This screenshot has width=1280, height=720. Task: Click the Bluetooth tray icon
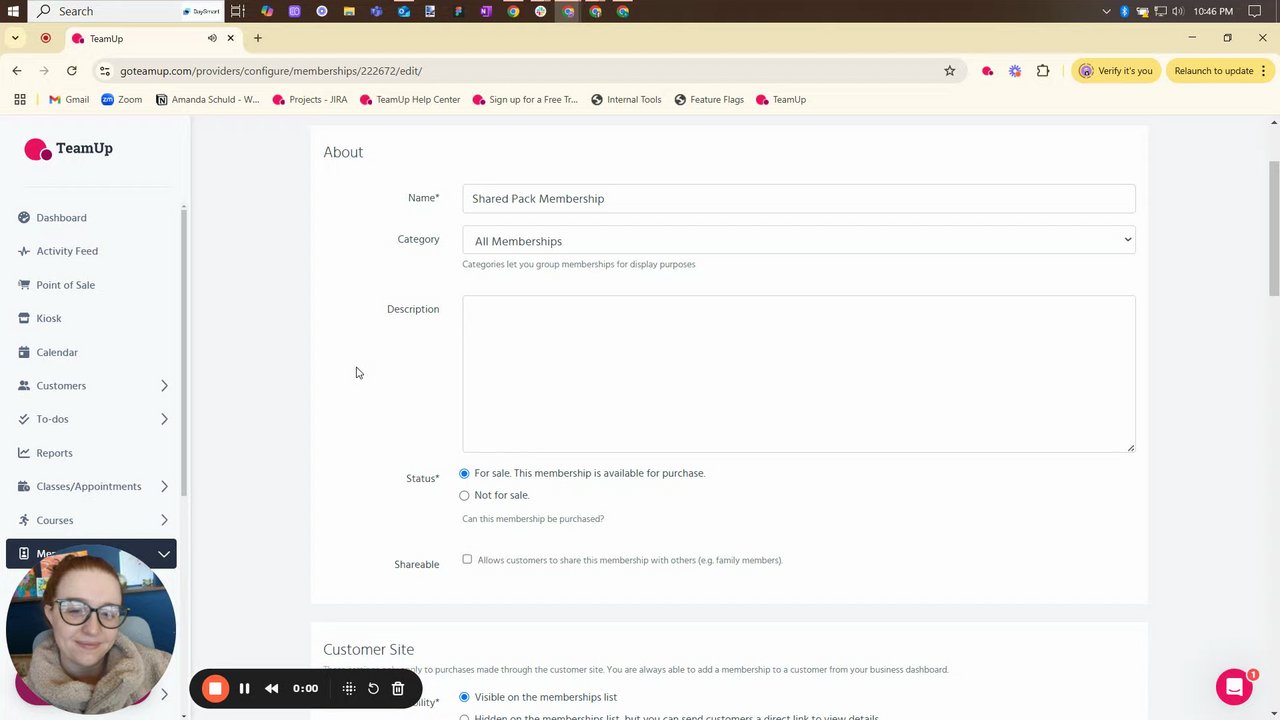[1124, 11]
